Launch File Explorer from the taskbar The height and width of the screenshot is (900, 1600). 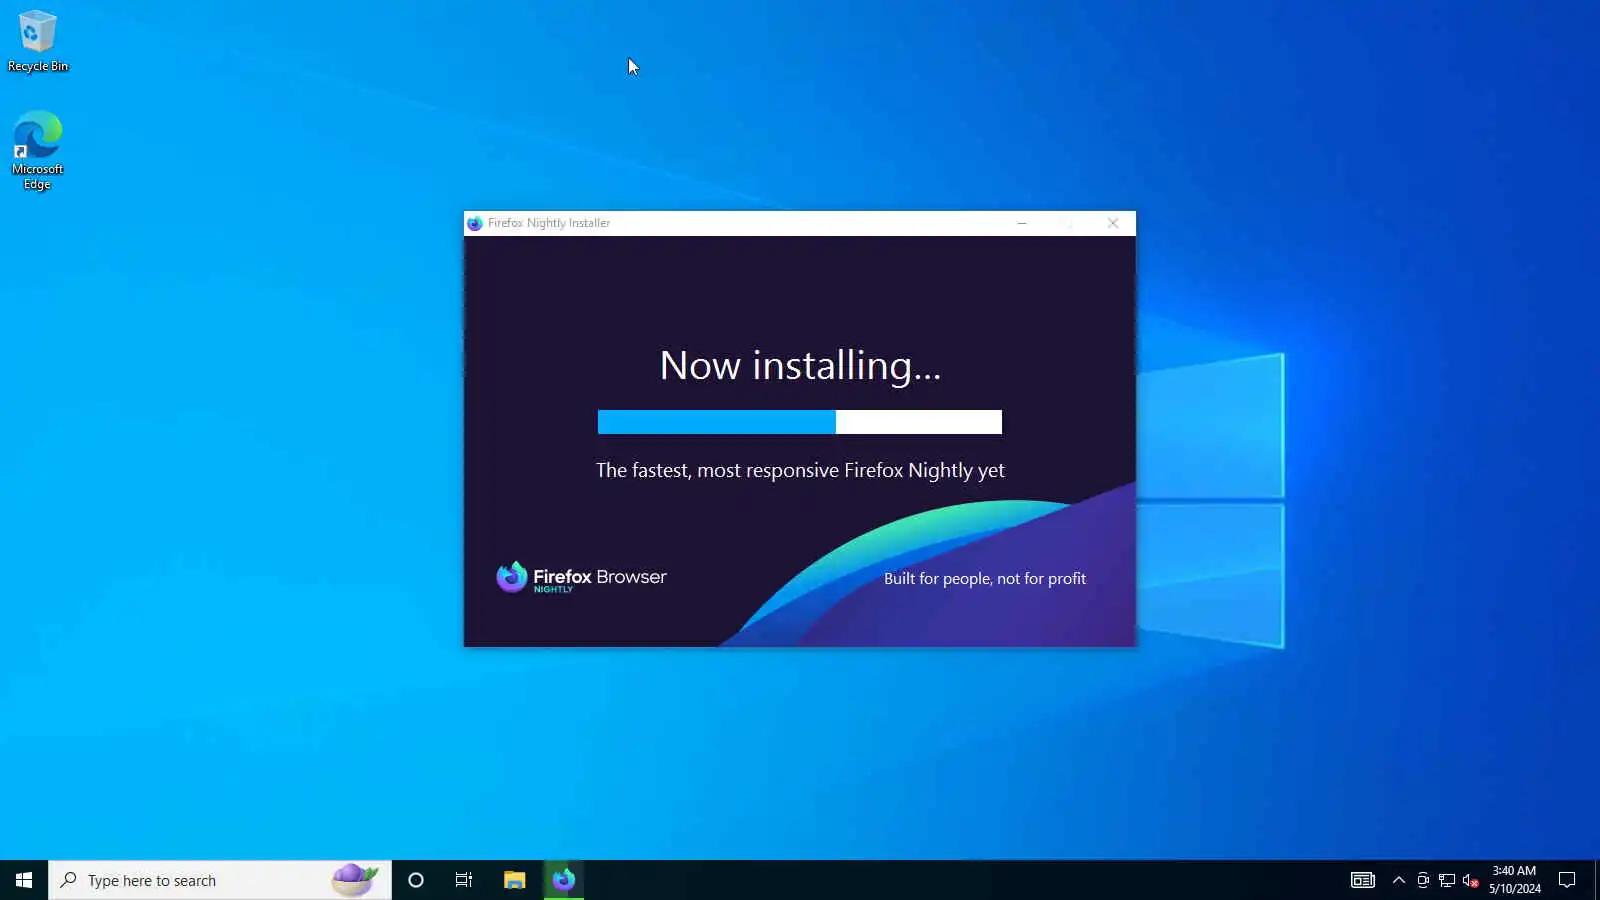point(514,880)
